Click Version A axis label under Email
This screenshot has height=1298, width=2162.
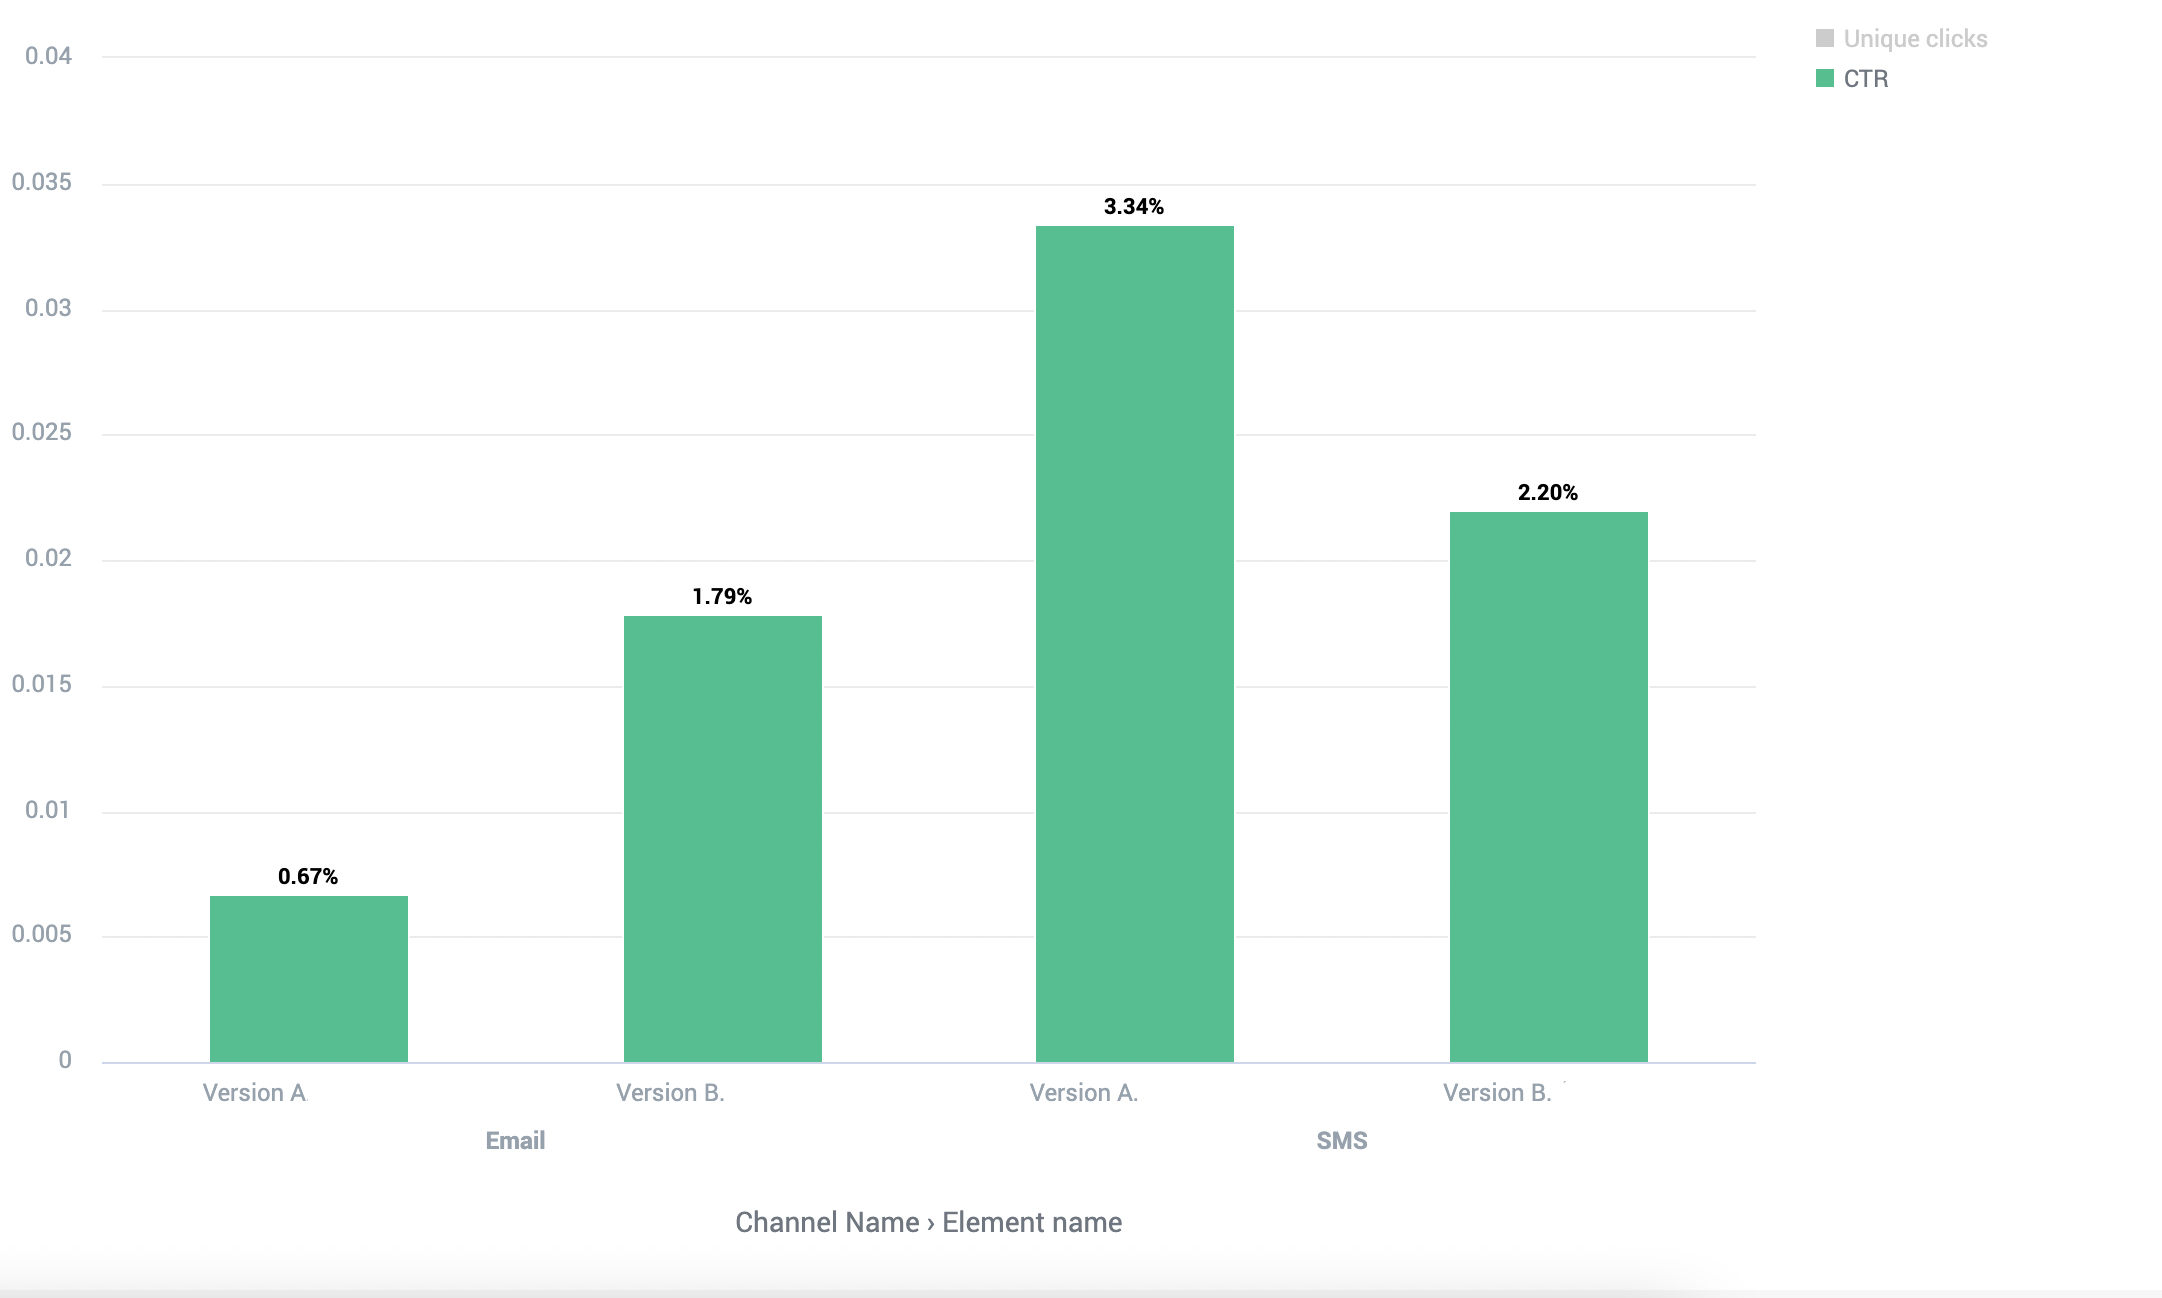click(x=254, y=1092)
